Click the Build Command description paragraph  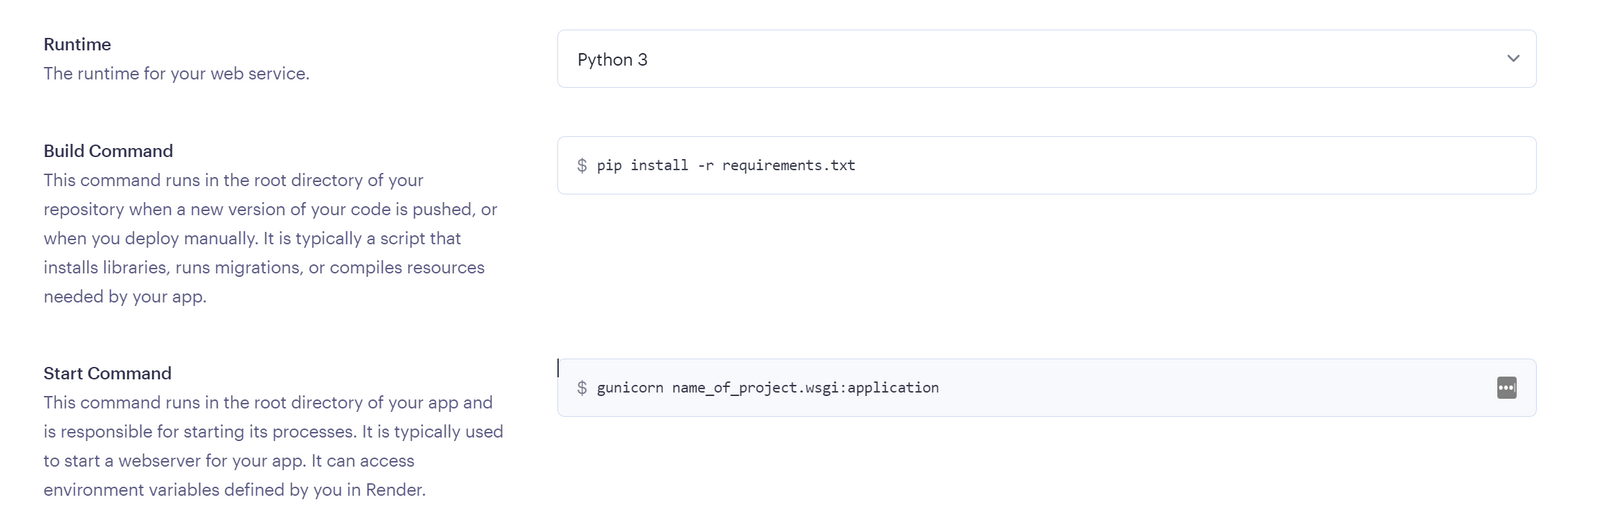(x=270, y=238)
